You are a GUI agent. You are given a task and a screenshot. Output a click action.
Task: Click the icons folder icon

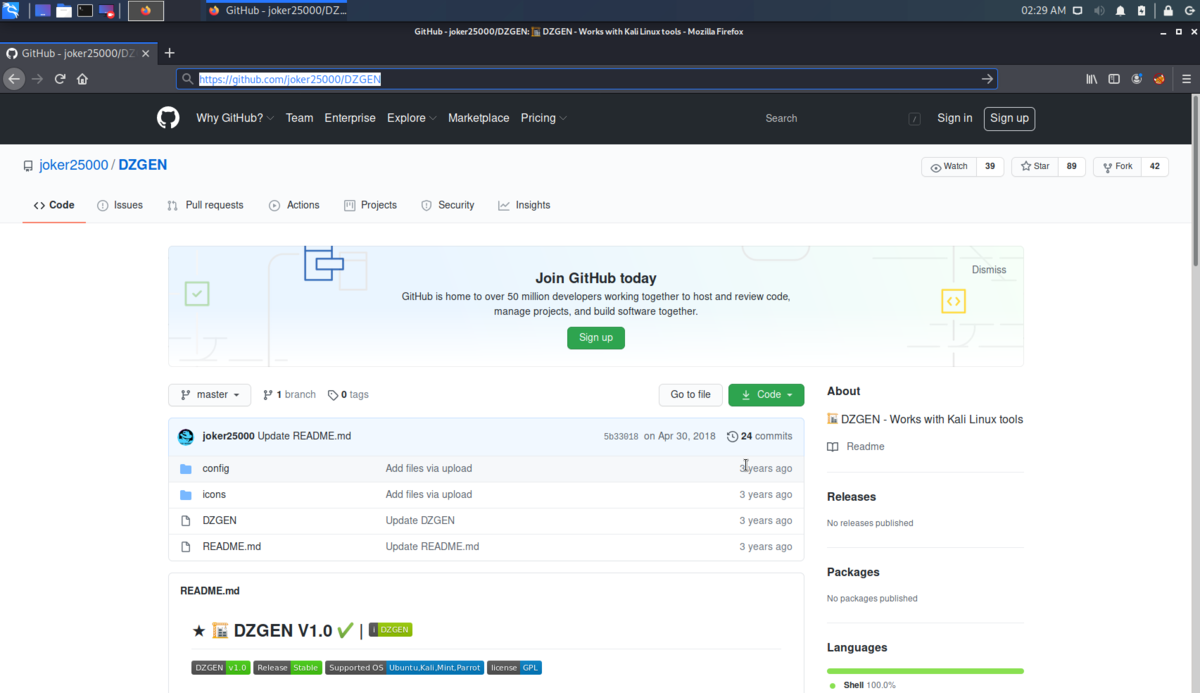pos(185,494)
